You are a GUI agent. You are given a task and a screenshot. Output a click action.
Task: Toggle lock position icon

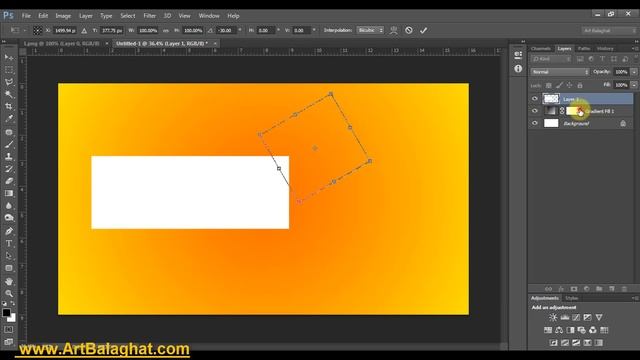coord(569,85)
